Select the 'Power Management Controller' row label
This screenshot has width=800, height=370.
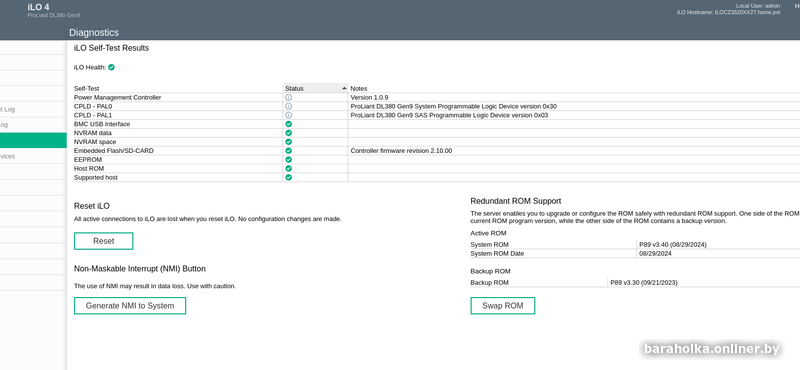(x=117, y=97)
